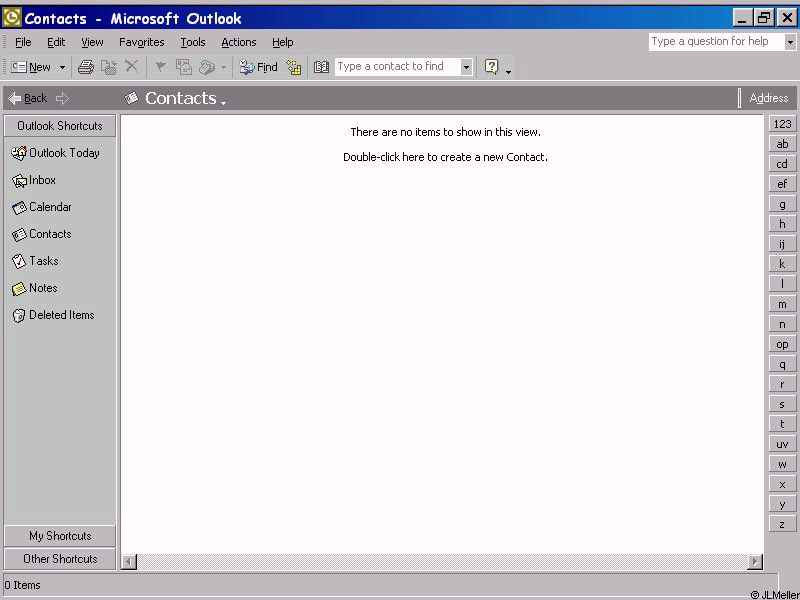This screenshot has width=800, height=600.
Task: Open the View menu
Action: click(x=92, y=42)
